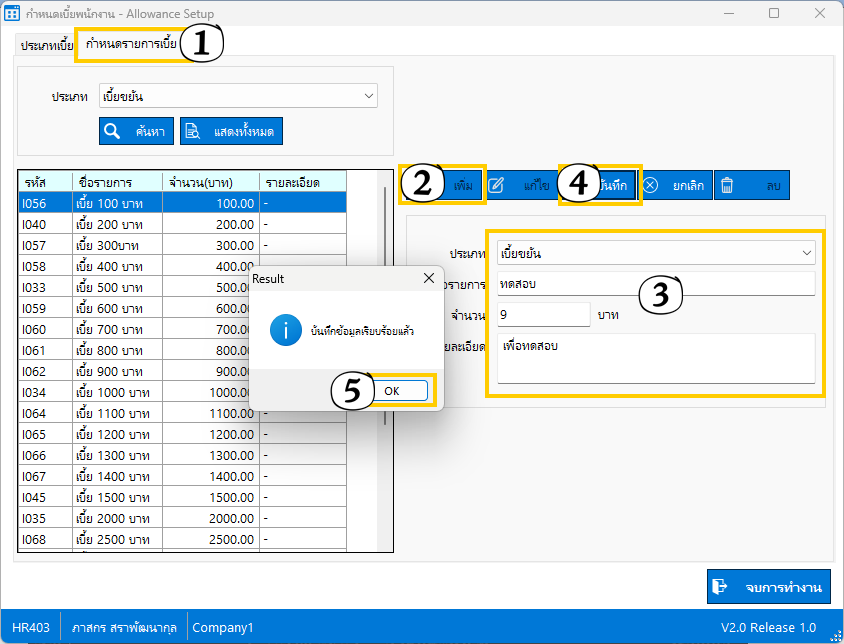The width and height of the screenshot is (844, 644).
Task: Click the magnifier icon on the ค้นหา button
Action: pyautogui.click(x=113, y=131)
